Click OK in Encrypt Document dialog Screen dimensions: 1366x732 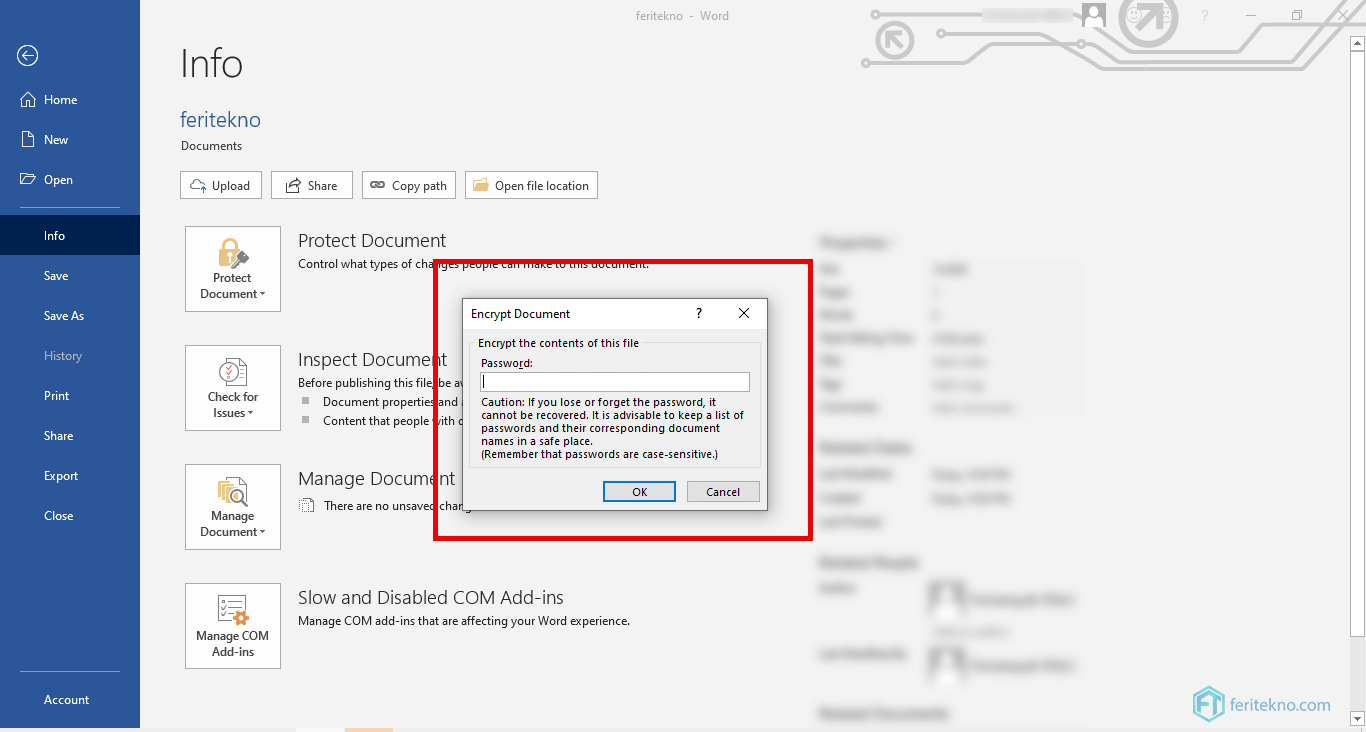[x=639, y=491]
